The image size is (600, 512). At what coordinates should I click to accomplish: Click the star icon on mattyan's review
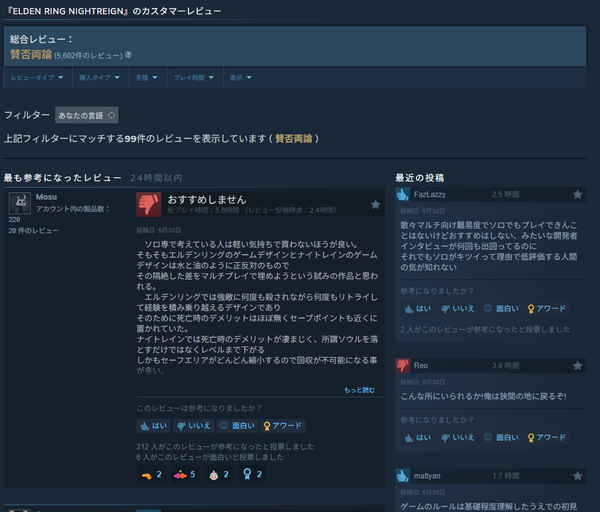tap(577, 476)
